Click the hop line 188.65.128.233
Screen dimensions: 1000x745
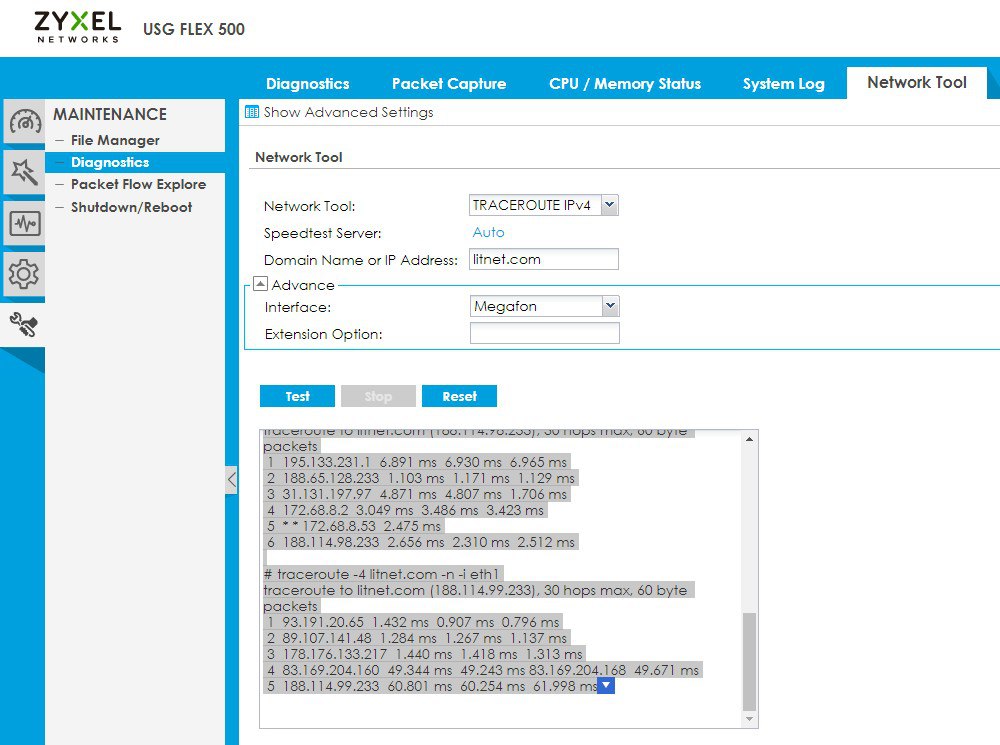click(420, 478)
